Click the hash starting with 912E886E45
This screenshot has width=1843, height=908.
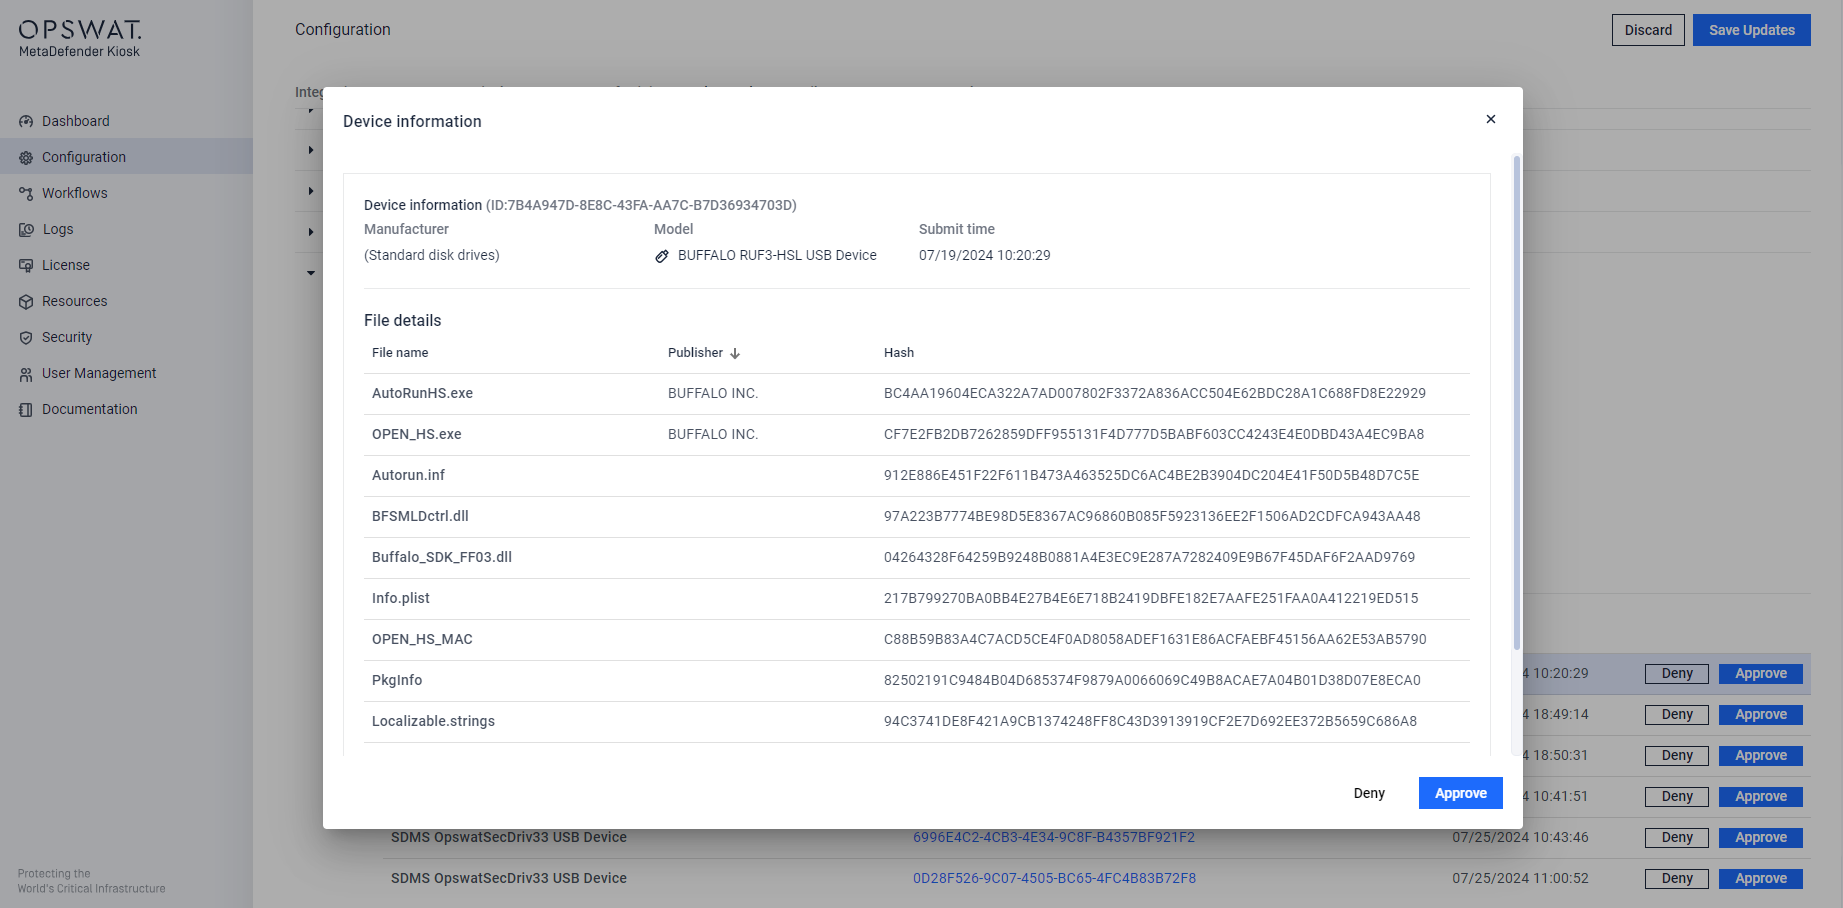(1152, 475)
